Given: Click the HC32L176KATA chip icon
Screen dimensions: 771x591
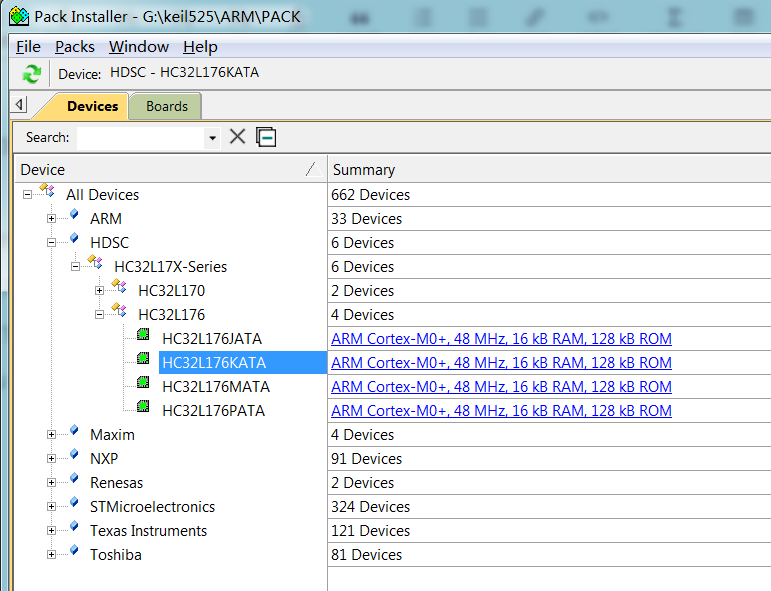Looking at the screenshot, I should [x=143, y=358].
